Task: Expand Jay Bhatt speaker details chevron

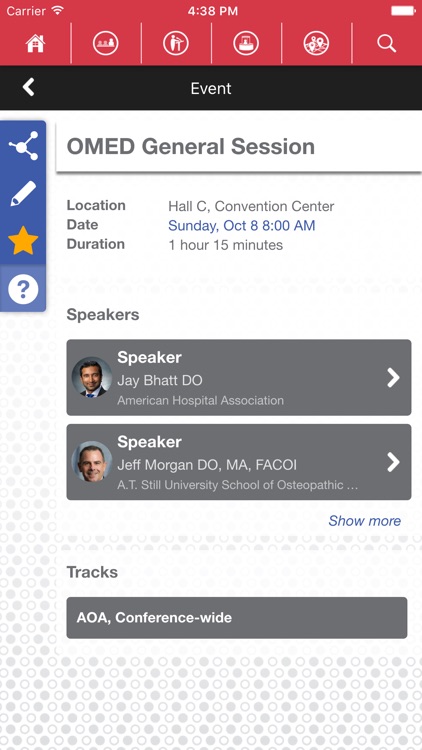Action: 393,378
